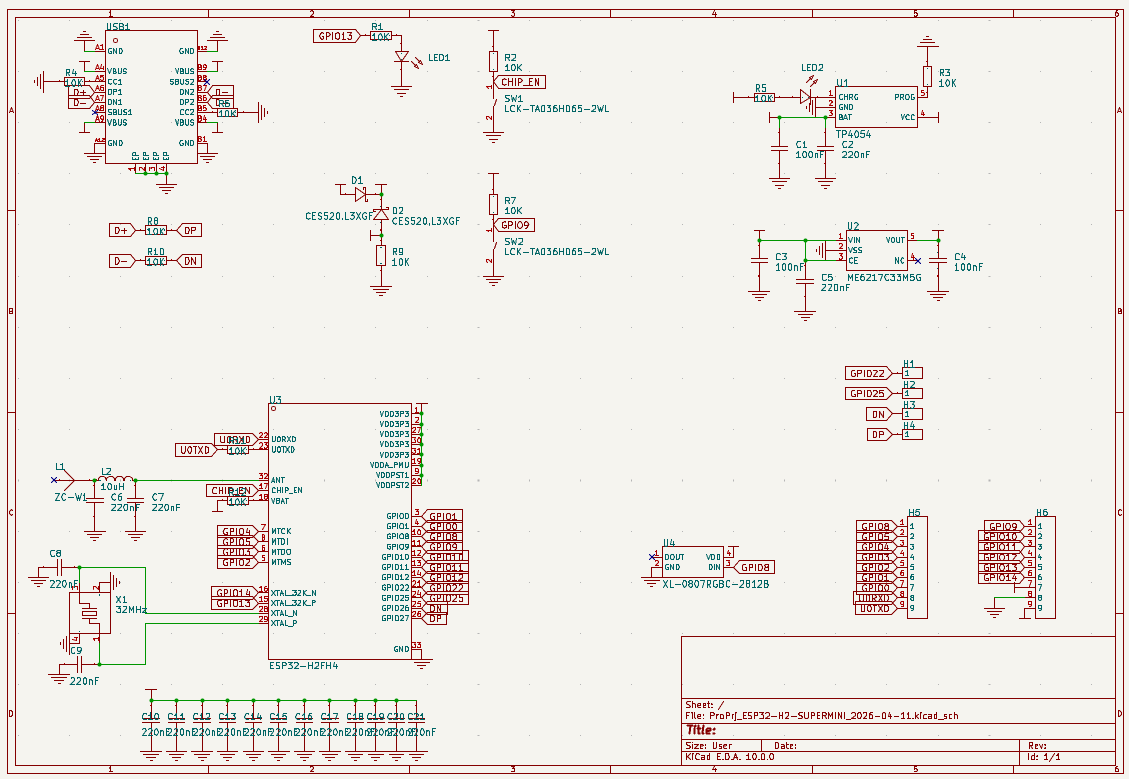
Task: Select the L1 antenna symbol
Action: click(66, 481)
